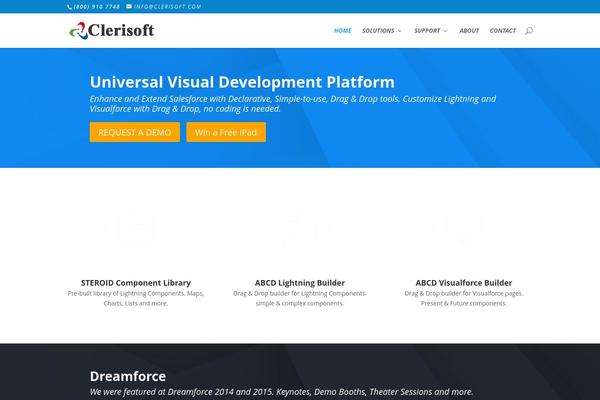This screenshot has height=400, width=600.
Task: Open the search magnifier icon
Action: [529, 31]
